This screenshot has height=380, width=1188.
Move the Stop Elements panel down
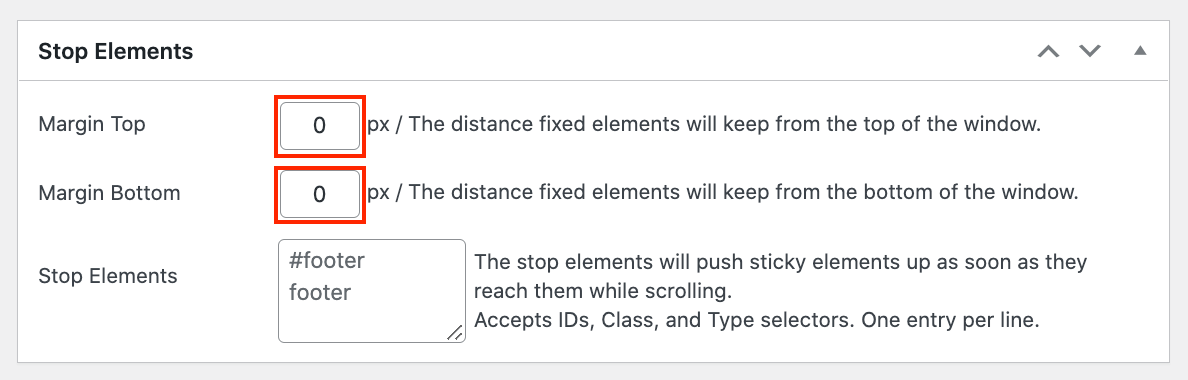point(1090,51)
